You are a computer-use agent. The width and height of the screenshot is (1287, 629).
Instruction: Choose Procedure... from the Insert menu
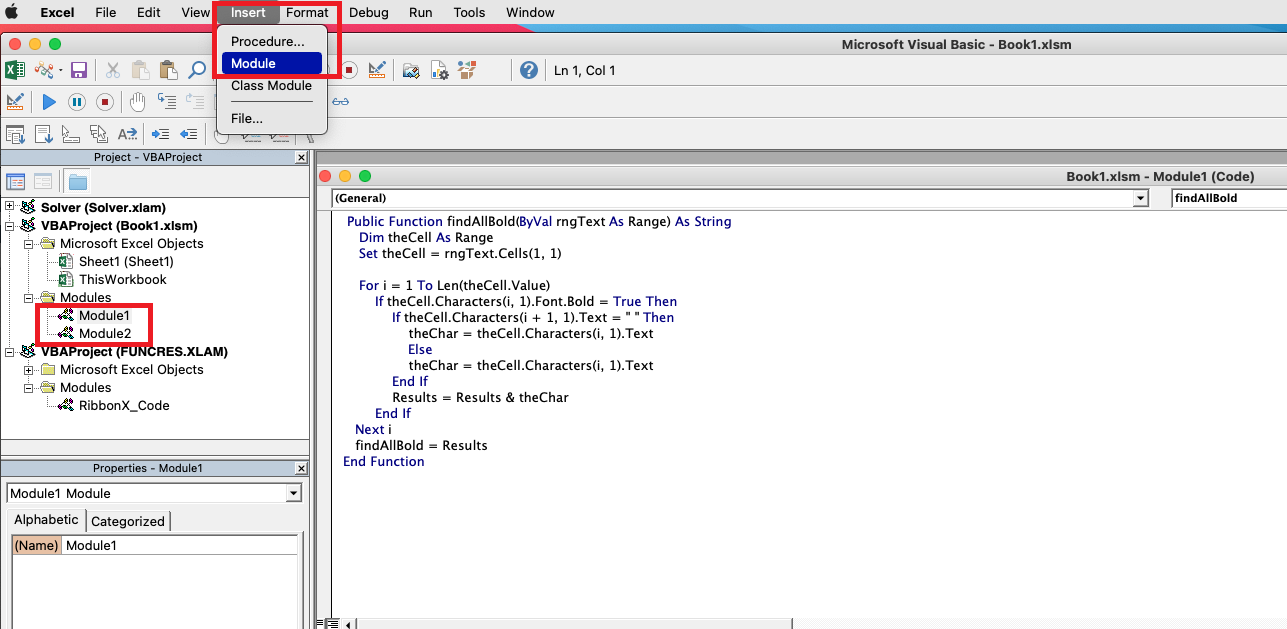pos(270,41)
